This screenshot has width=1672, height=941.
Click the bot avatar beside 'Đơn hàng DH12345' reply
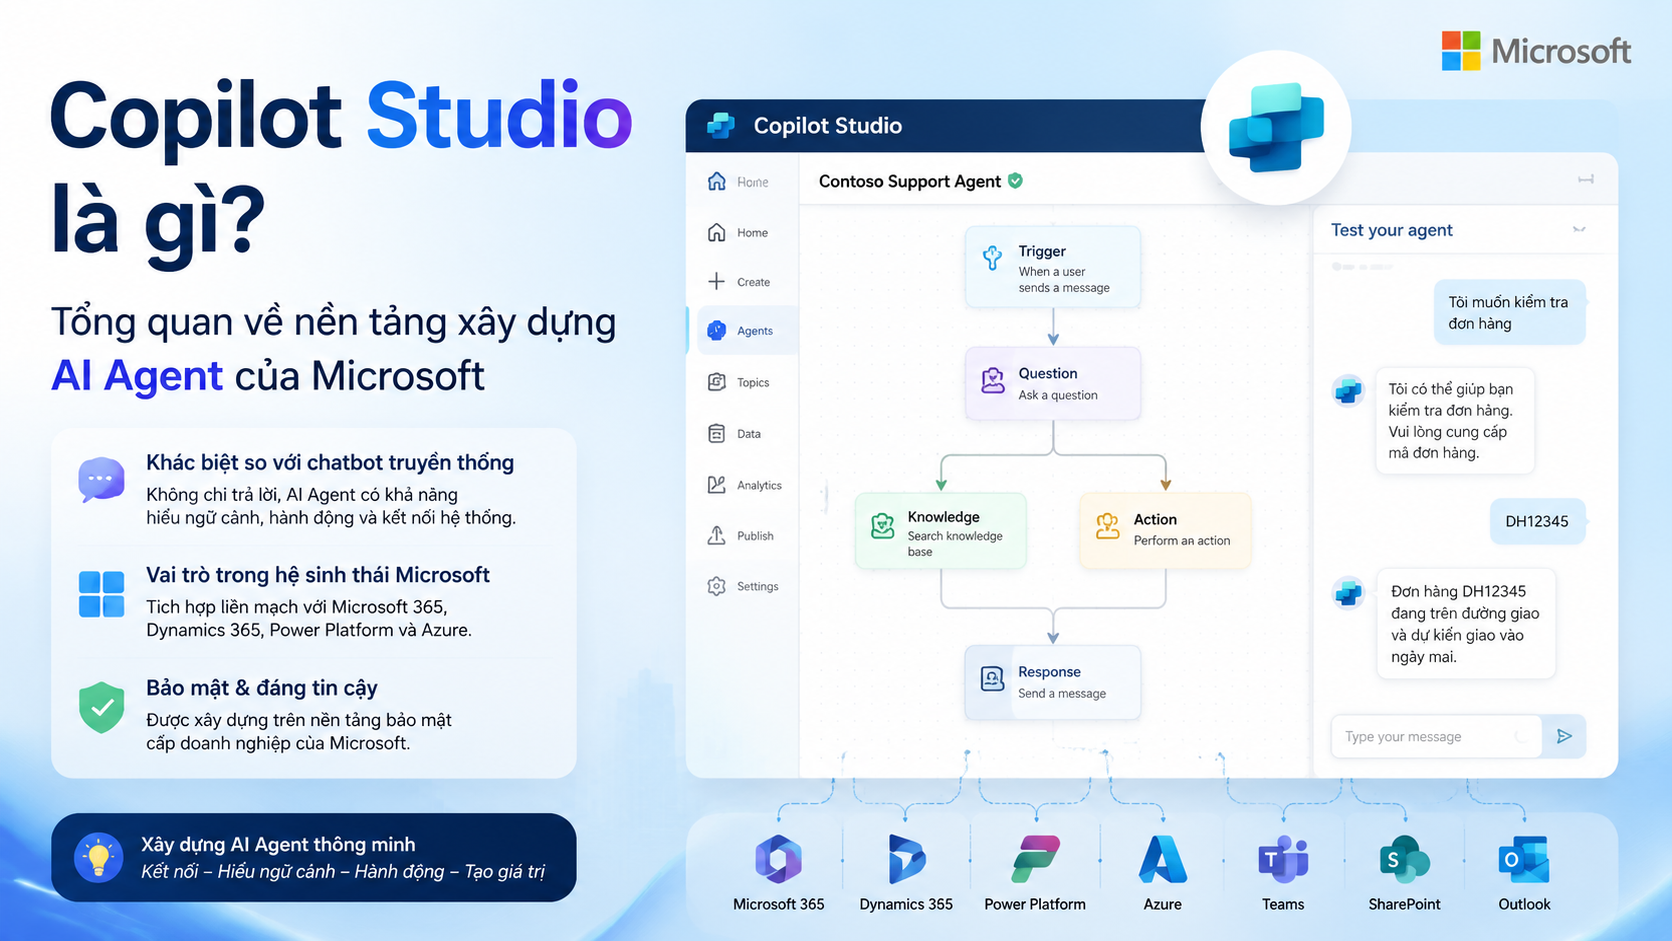point(1348,593)
